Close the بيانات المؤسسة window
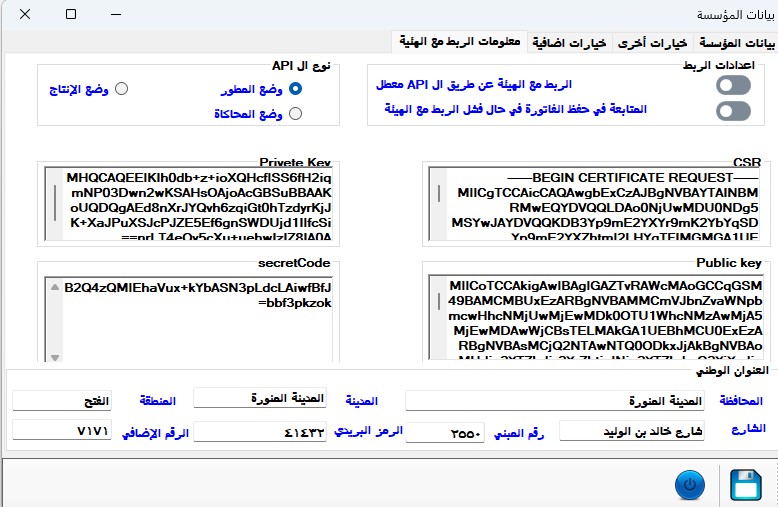Image resolution: width=778 pixels, height=507 pixels. (25, 14)
